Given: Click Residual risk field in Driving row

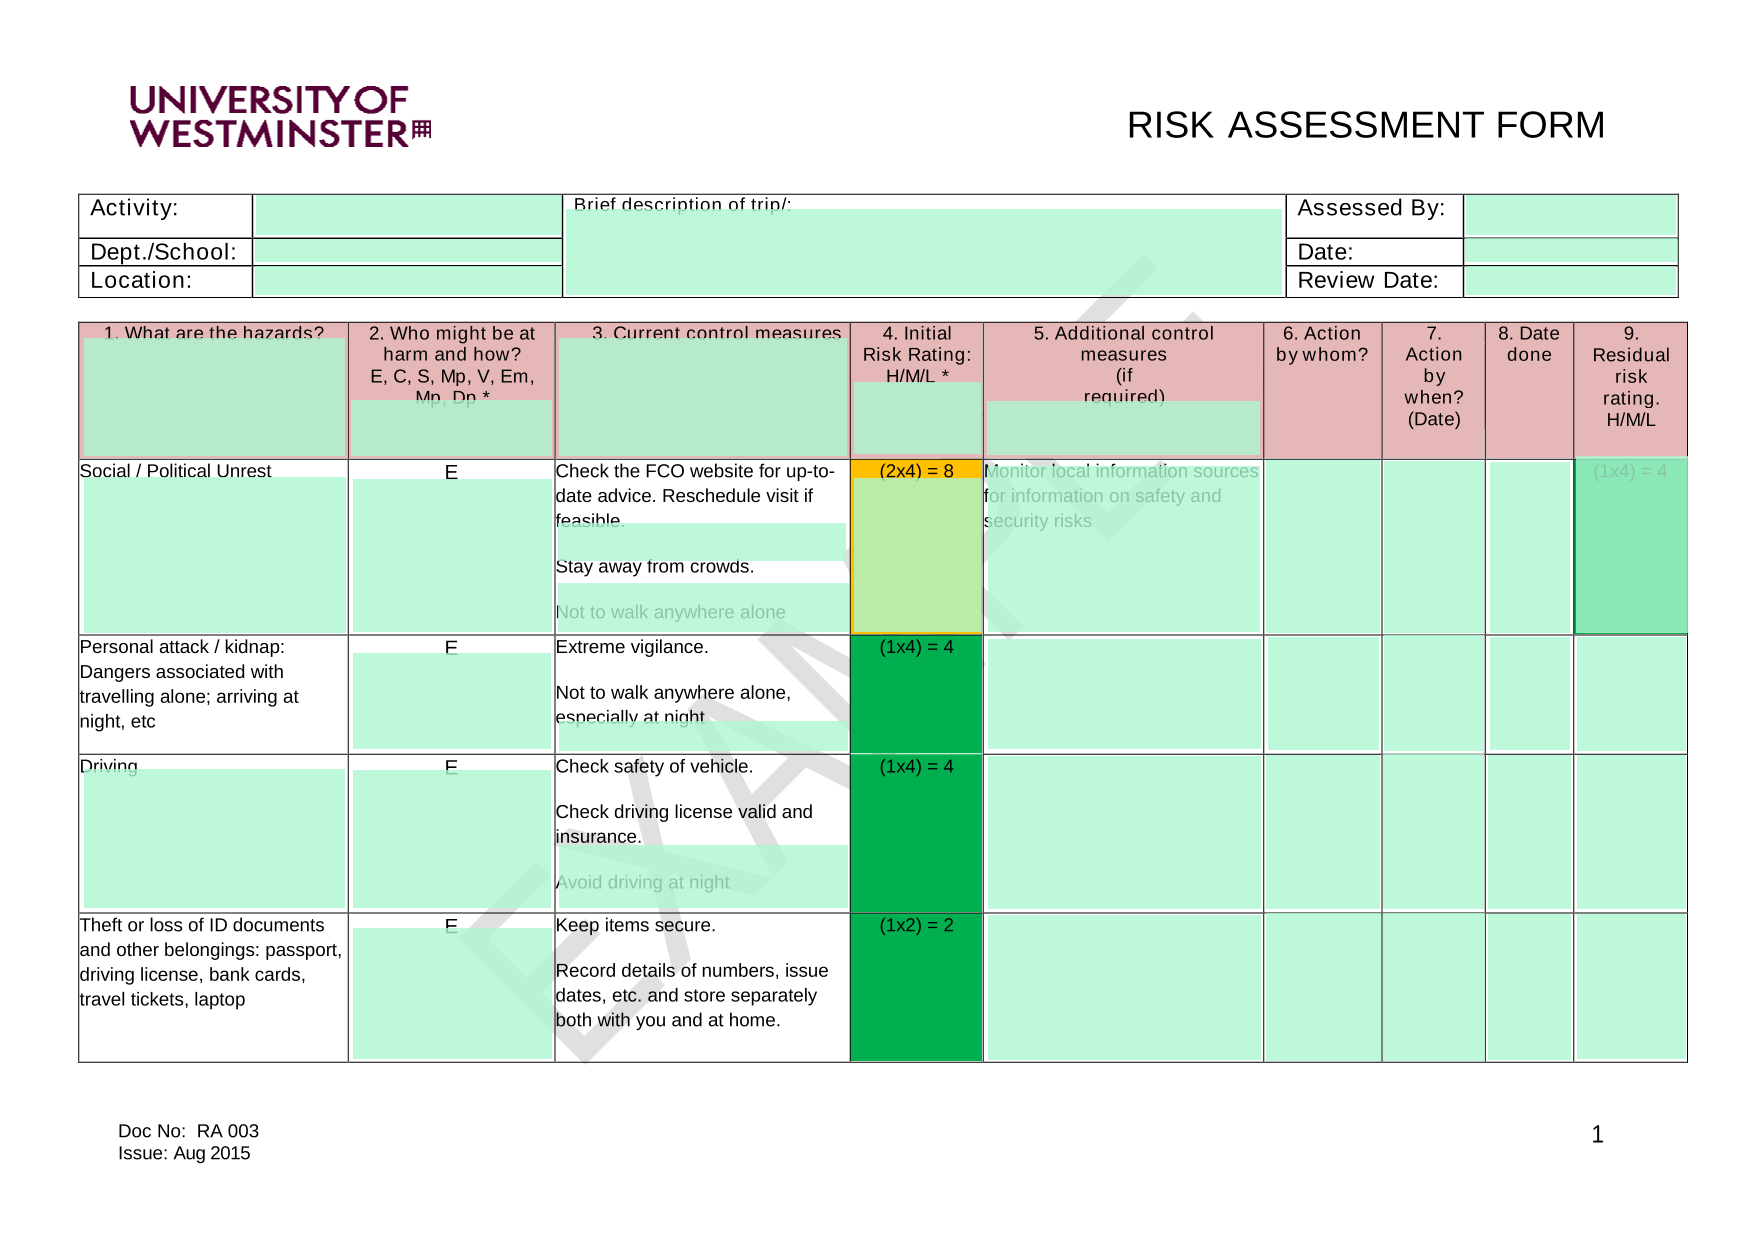Looking at the screenshot, I should pyautogui.click(x=1631, y=833).
